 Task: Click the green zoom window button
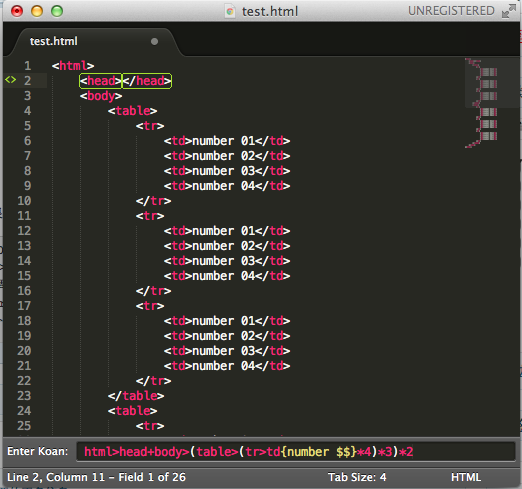point(57,11)
